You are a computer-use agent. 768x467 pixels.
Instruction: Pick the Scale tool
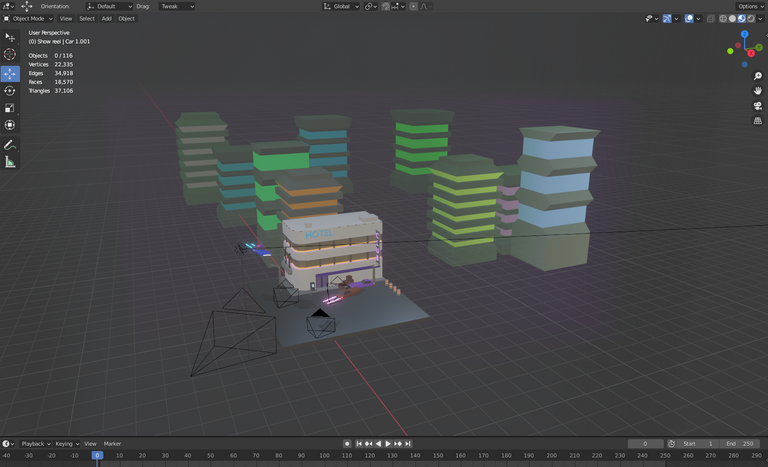pos(10,108)
